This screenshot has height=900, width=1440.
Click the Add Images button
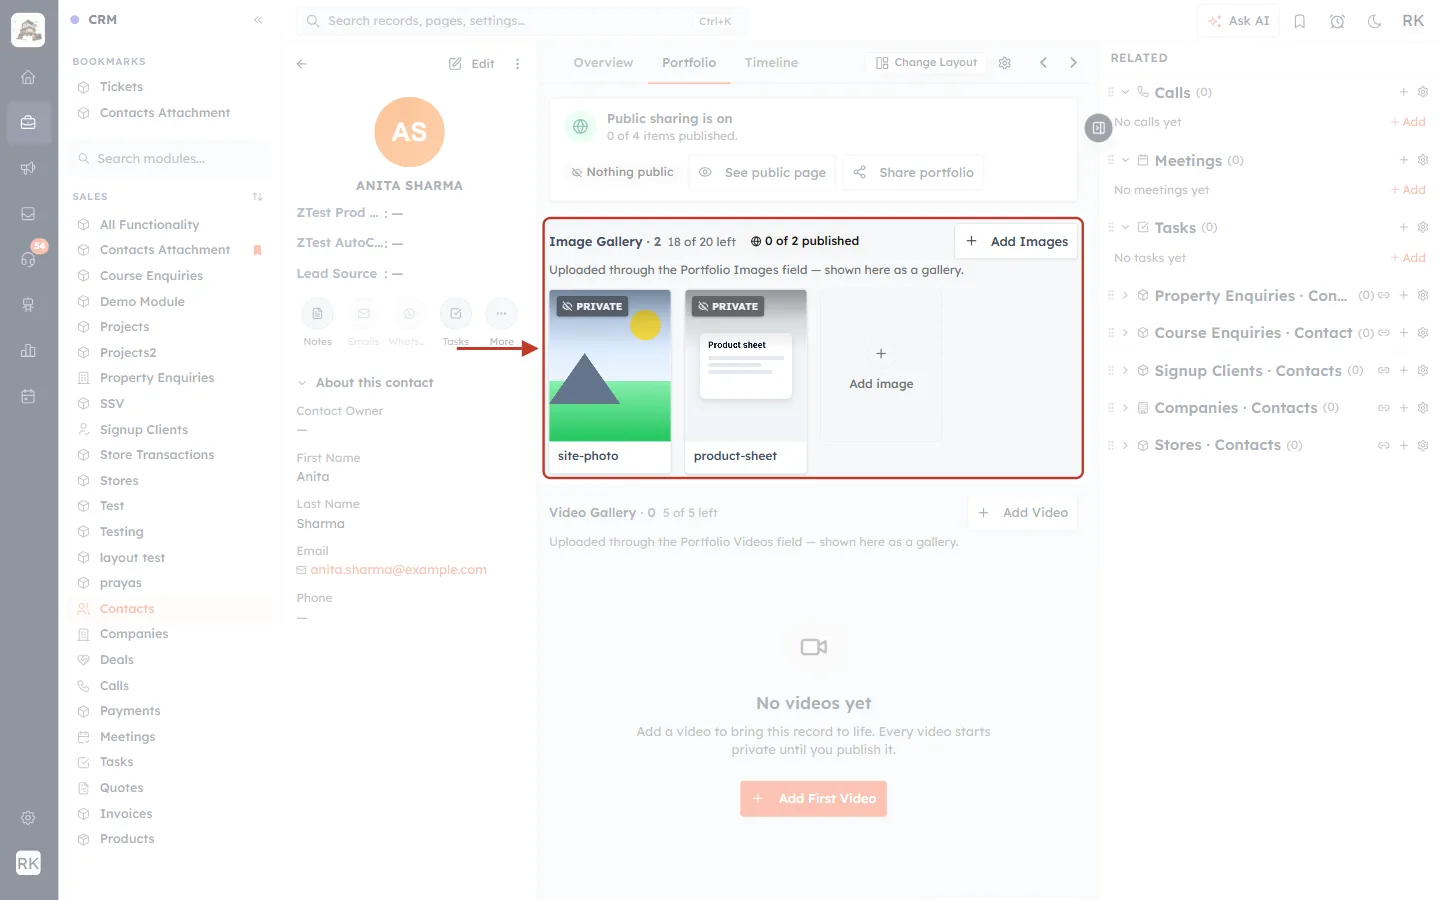(x=1016, y=241)
